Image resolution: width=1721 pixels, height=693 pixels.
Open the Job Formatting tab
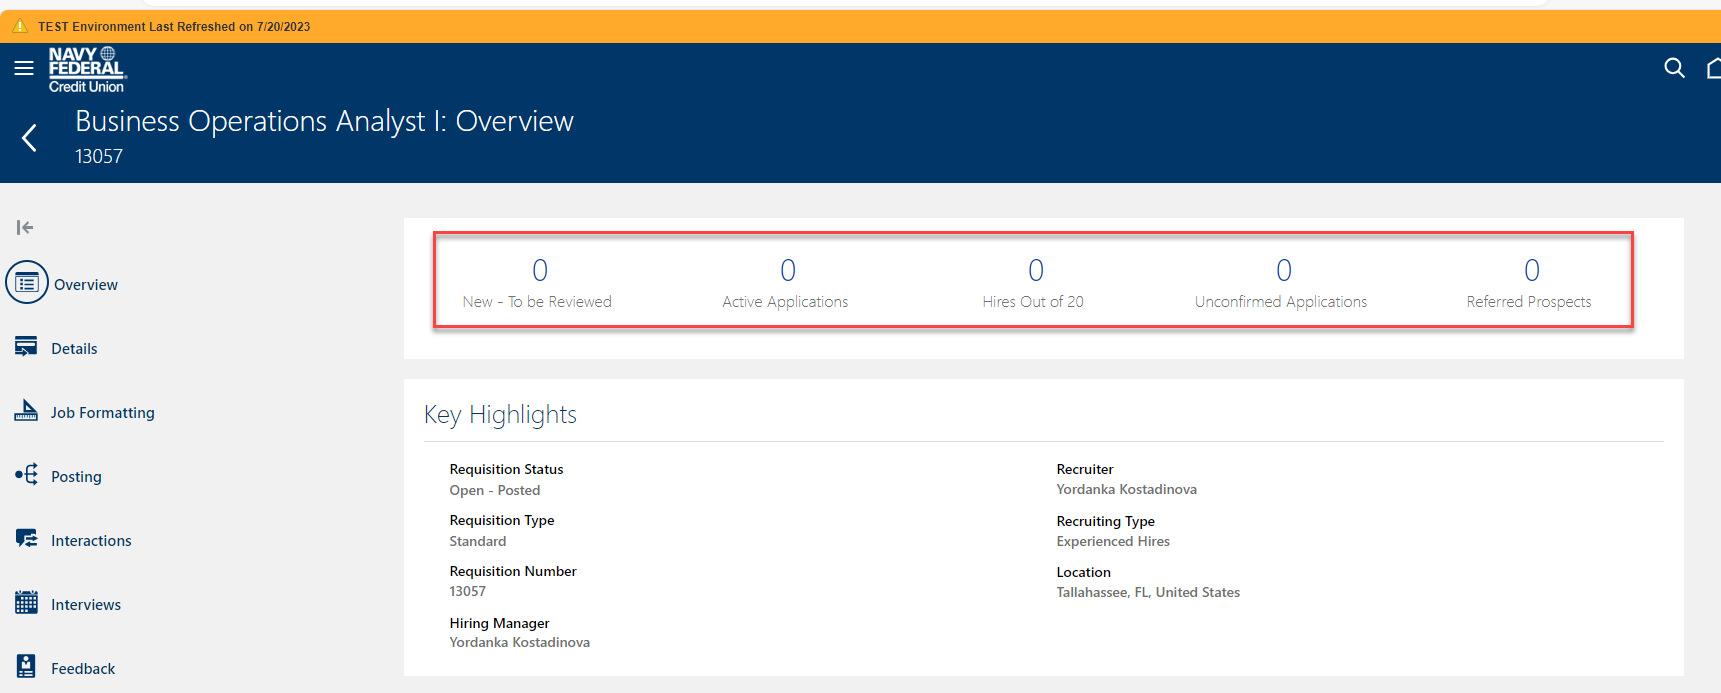[x=103, y=413]
